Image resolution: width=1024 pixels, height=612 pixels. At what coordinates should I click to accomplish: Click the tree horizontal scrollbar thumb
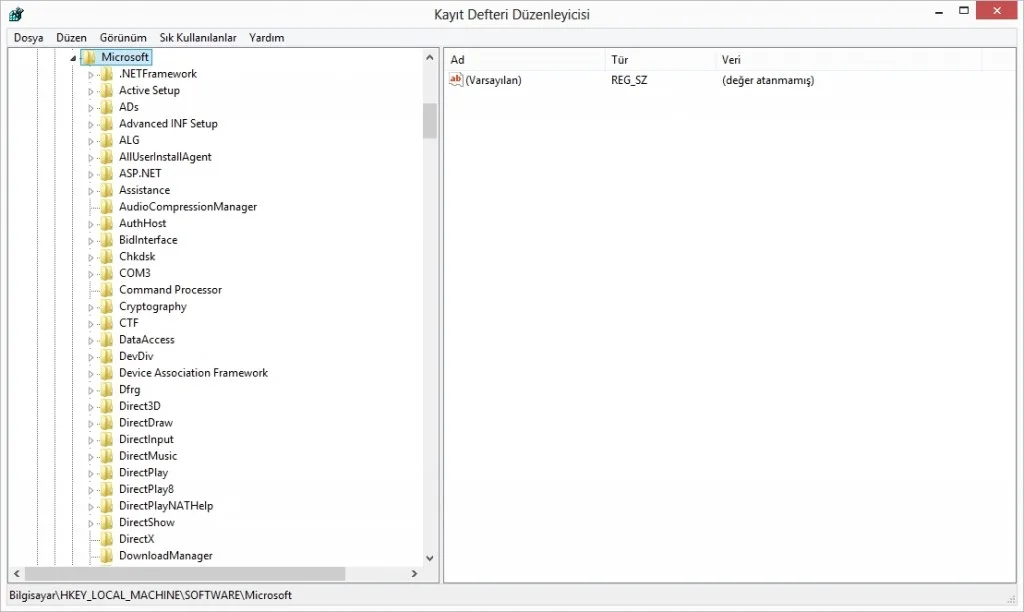point(185,573)
